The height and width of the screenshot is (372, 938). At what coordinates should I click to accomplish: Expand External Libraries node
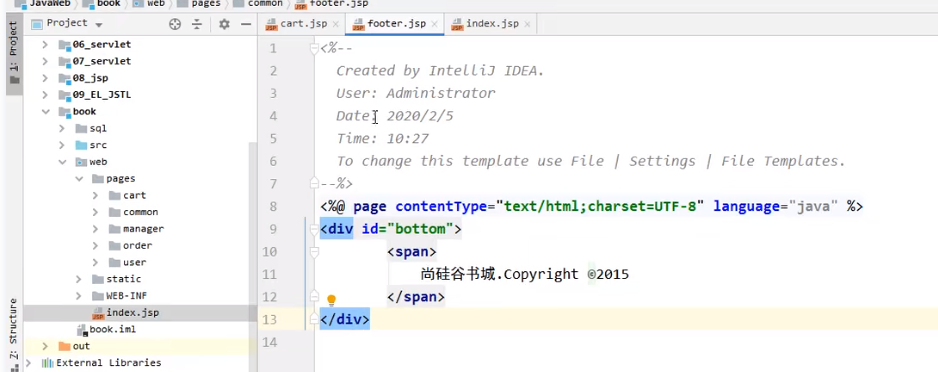pyautogui.click(x=28, y=362)
